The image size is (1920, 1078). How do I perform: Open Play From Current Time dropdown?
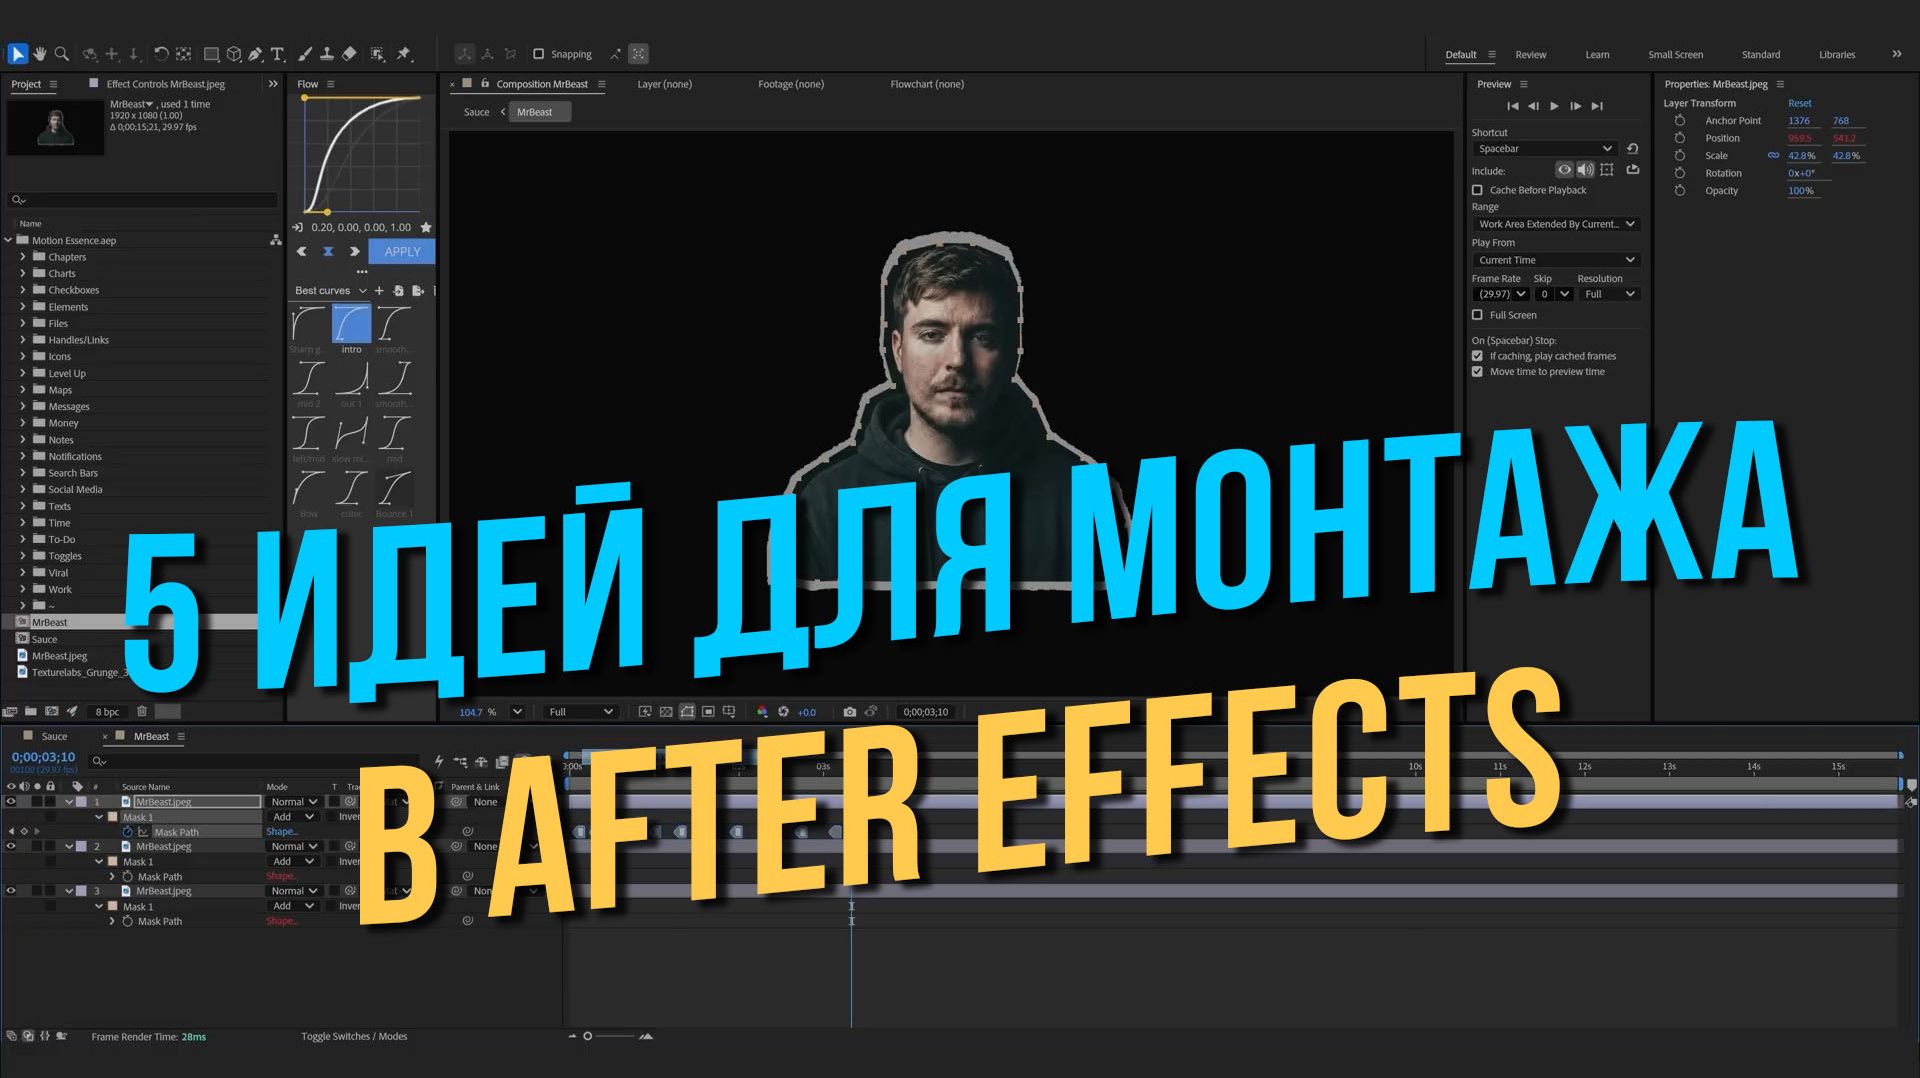point(1556,260)
